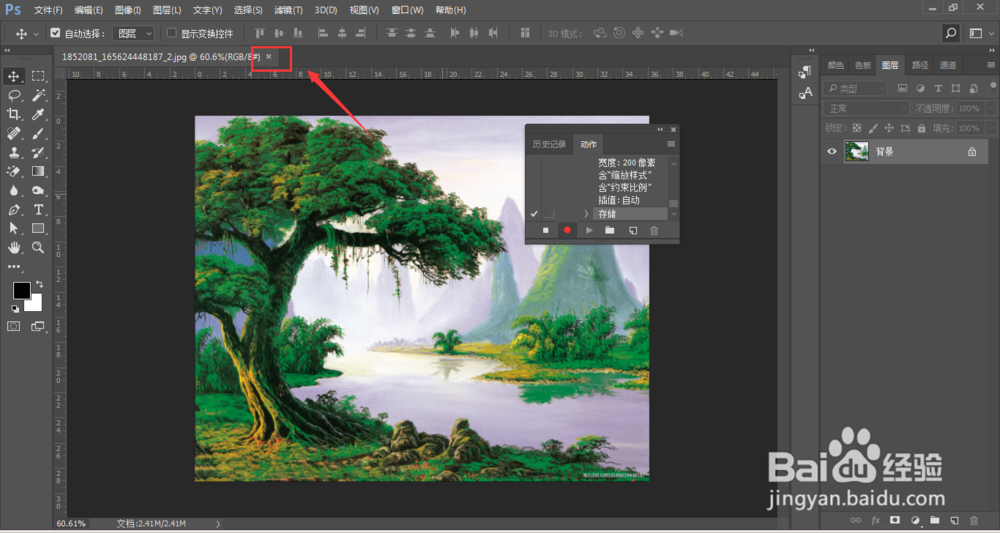Viewport: 1000px width, 533px height.
Task: Click the change screen mode icon
Action: [38, 326]
